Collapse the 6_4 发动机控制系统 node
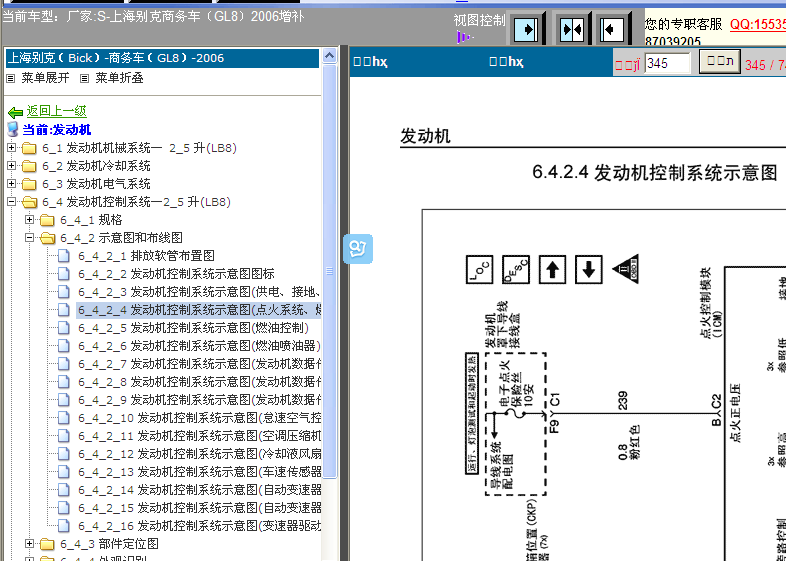786x561 pixels. click(x=12, y=202)
